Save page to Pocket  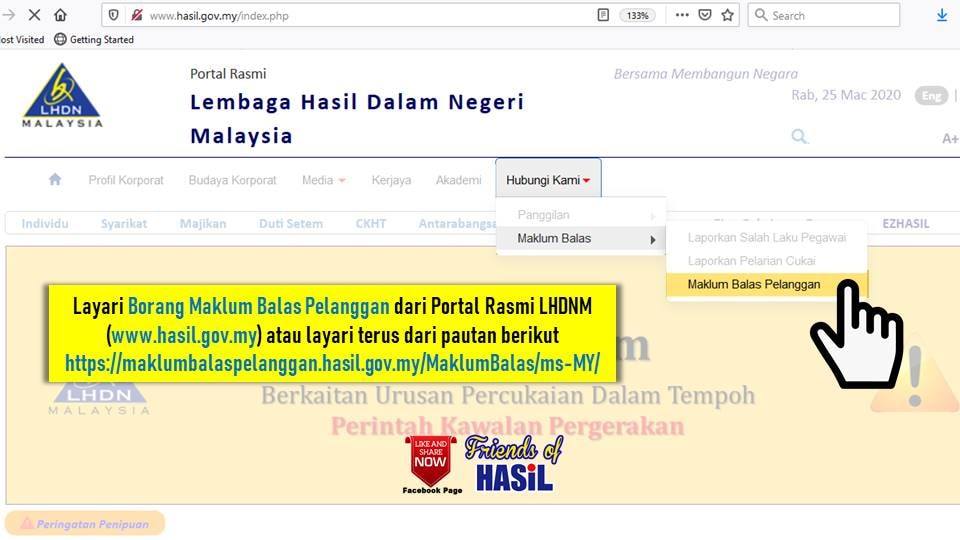coord(705,15)
